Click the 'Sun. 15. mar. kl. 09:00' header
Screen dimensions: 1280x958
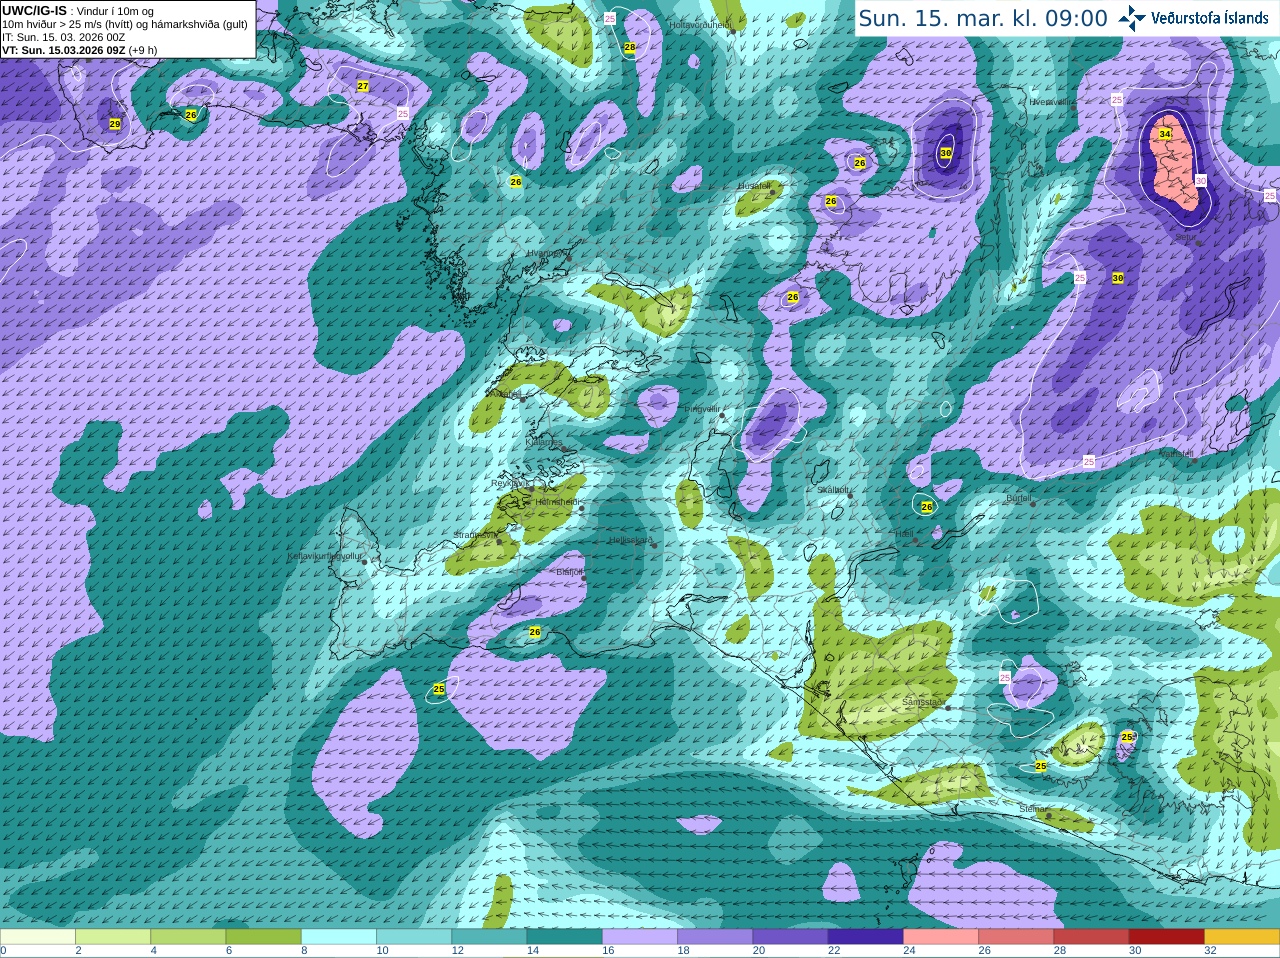[983, 18]
